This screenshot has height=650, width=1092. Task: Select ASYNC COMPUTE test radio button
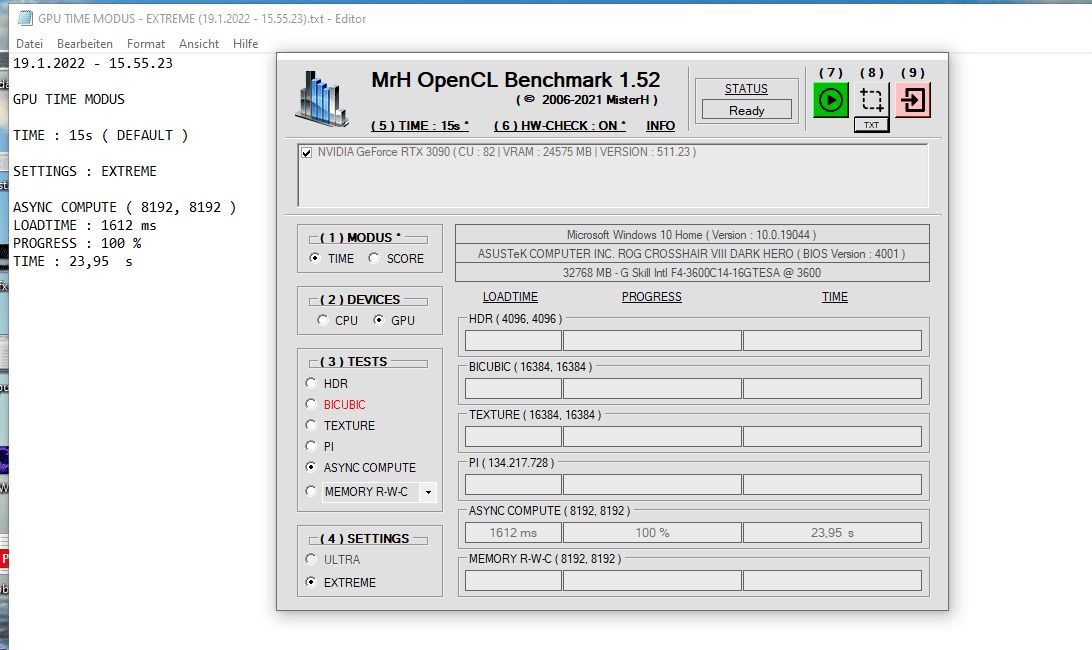click(311, 466)
